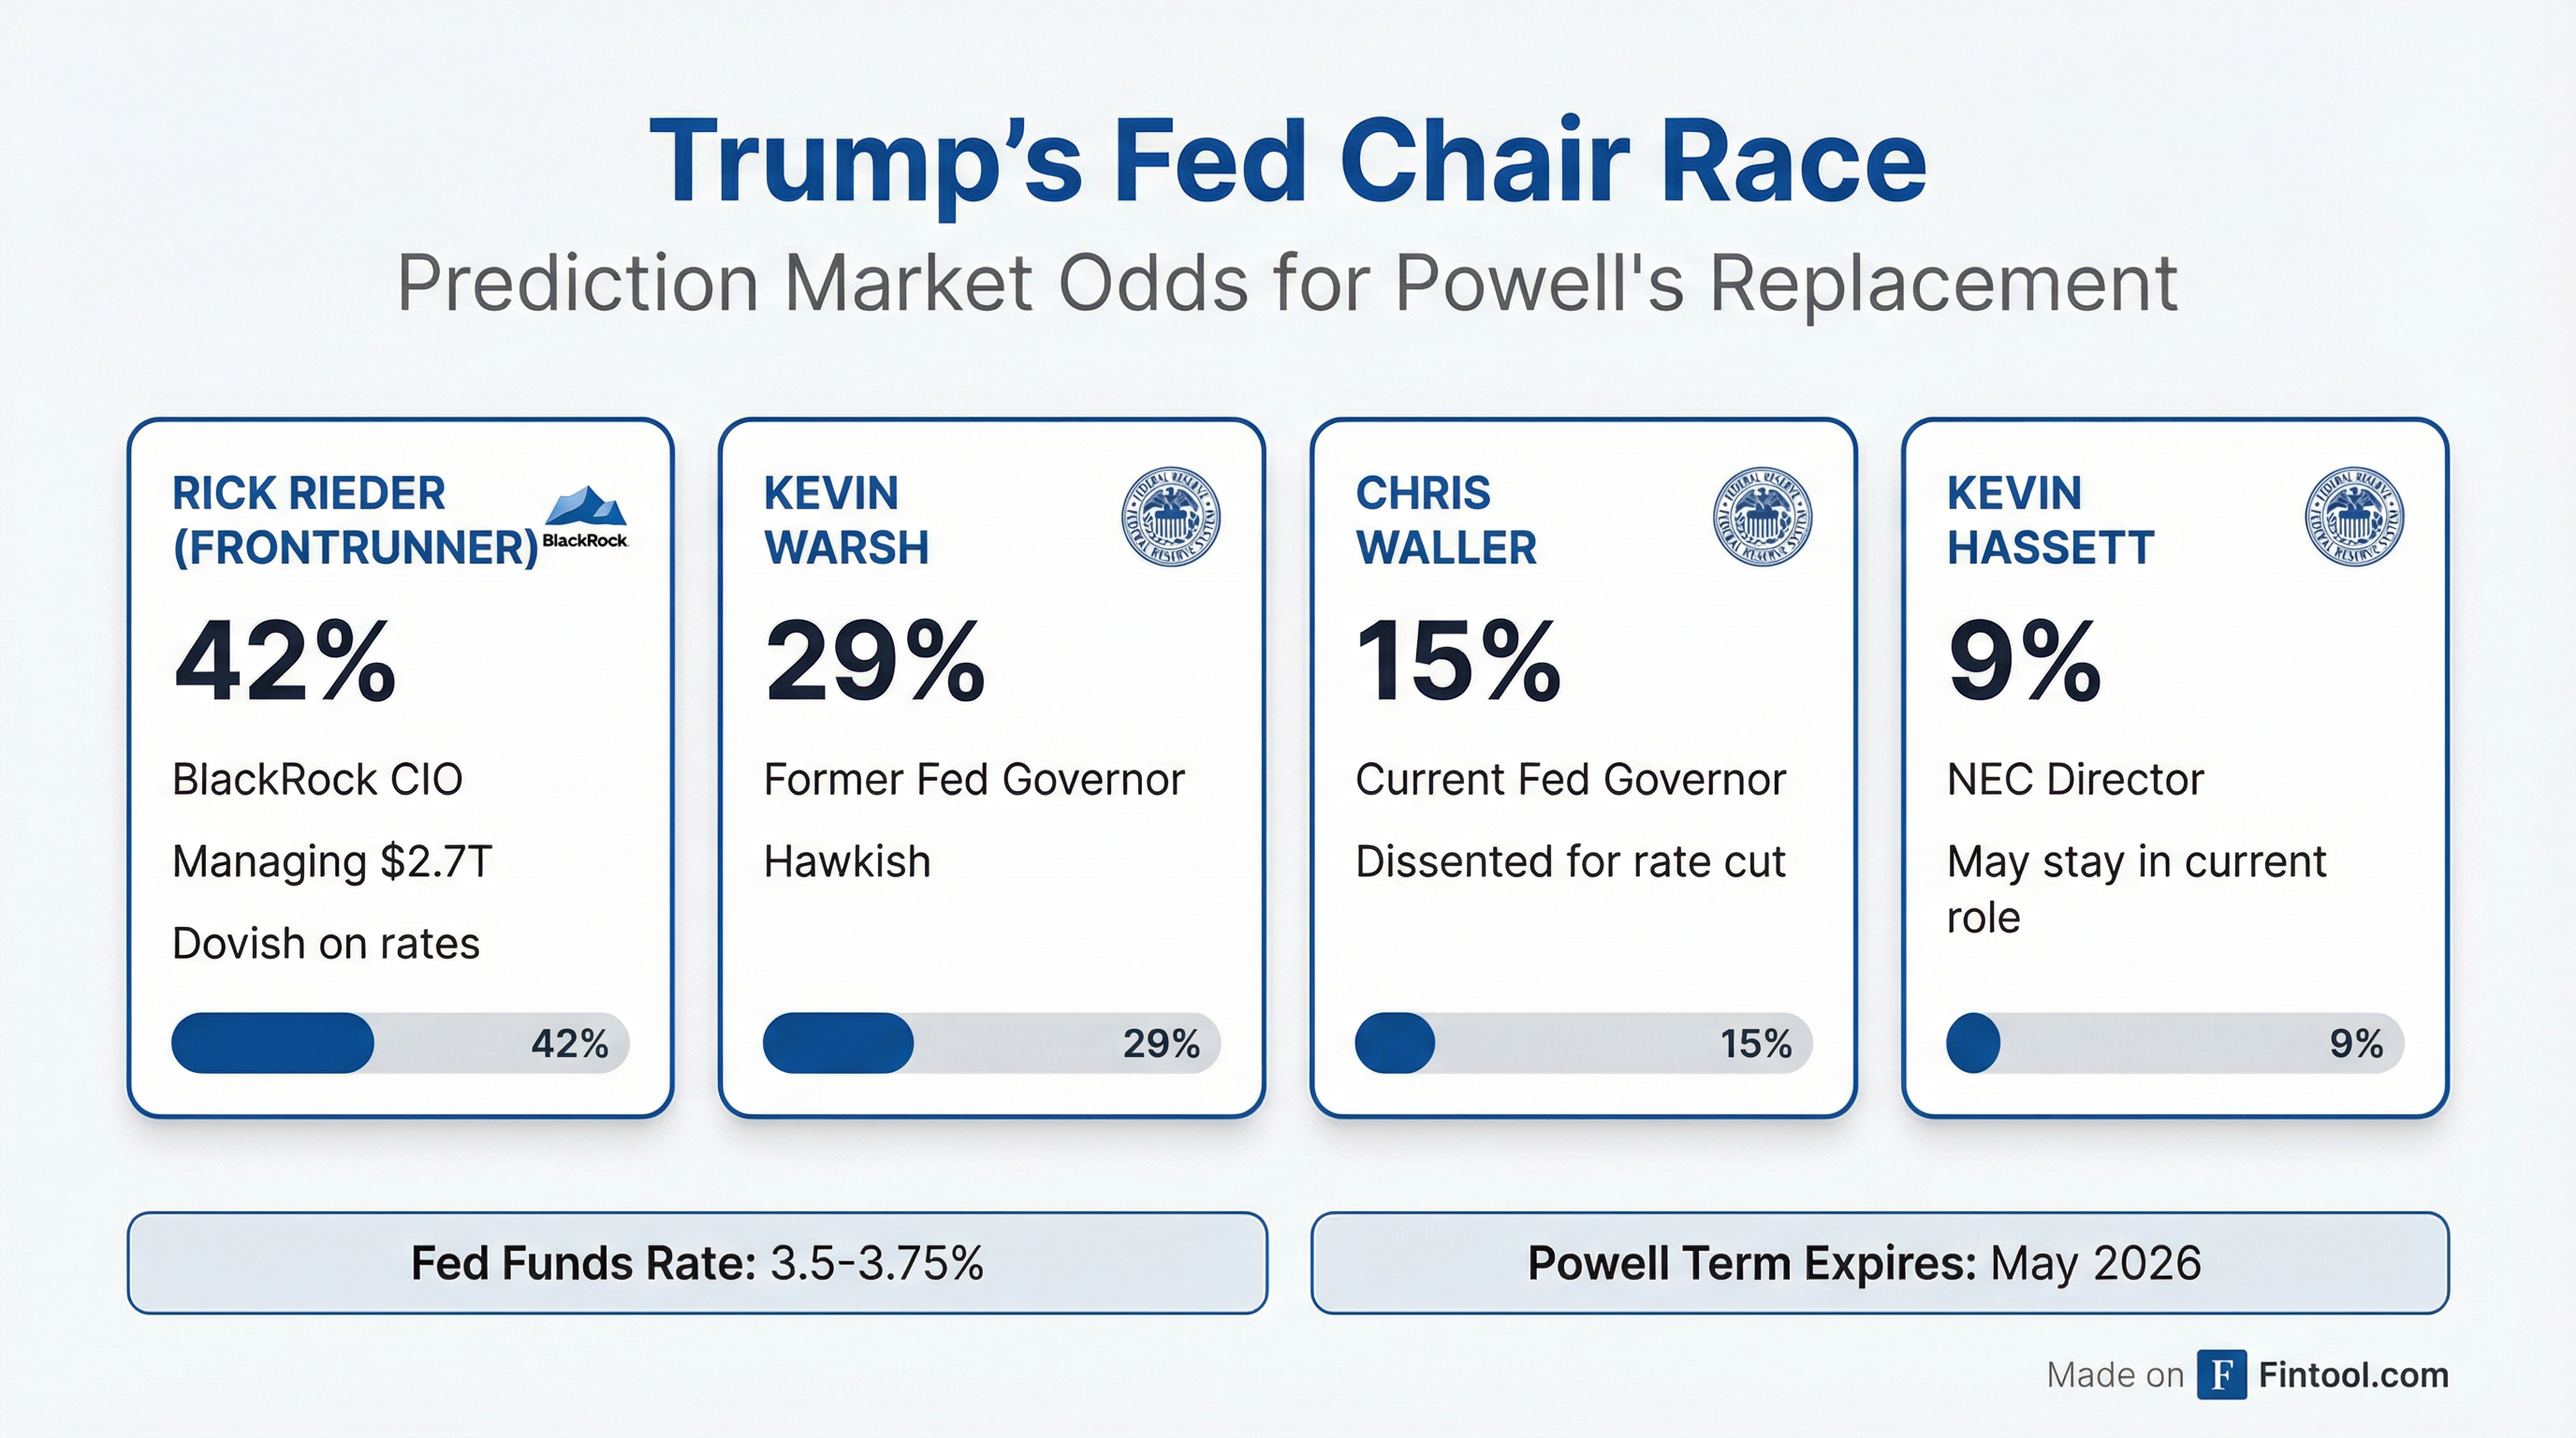The width and height of the screenshot is (2576, 1438).
Task: Click Chris Waller's 15% progress bar
Action: (x=1583, y=1043)
